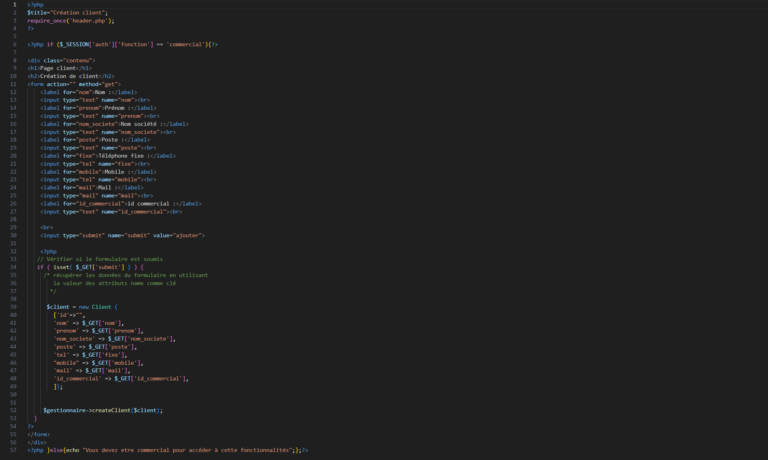Click the "mobile" => $_GET['mobile'] entry
Image resolution: width=768 pixels, height=460 pixels.
[x=98, y=363]
